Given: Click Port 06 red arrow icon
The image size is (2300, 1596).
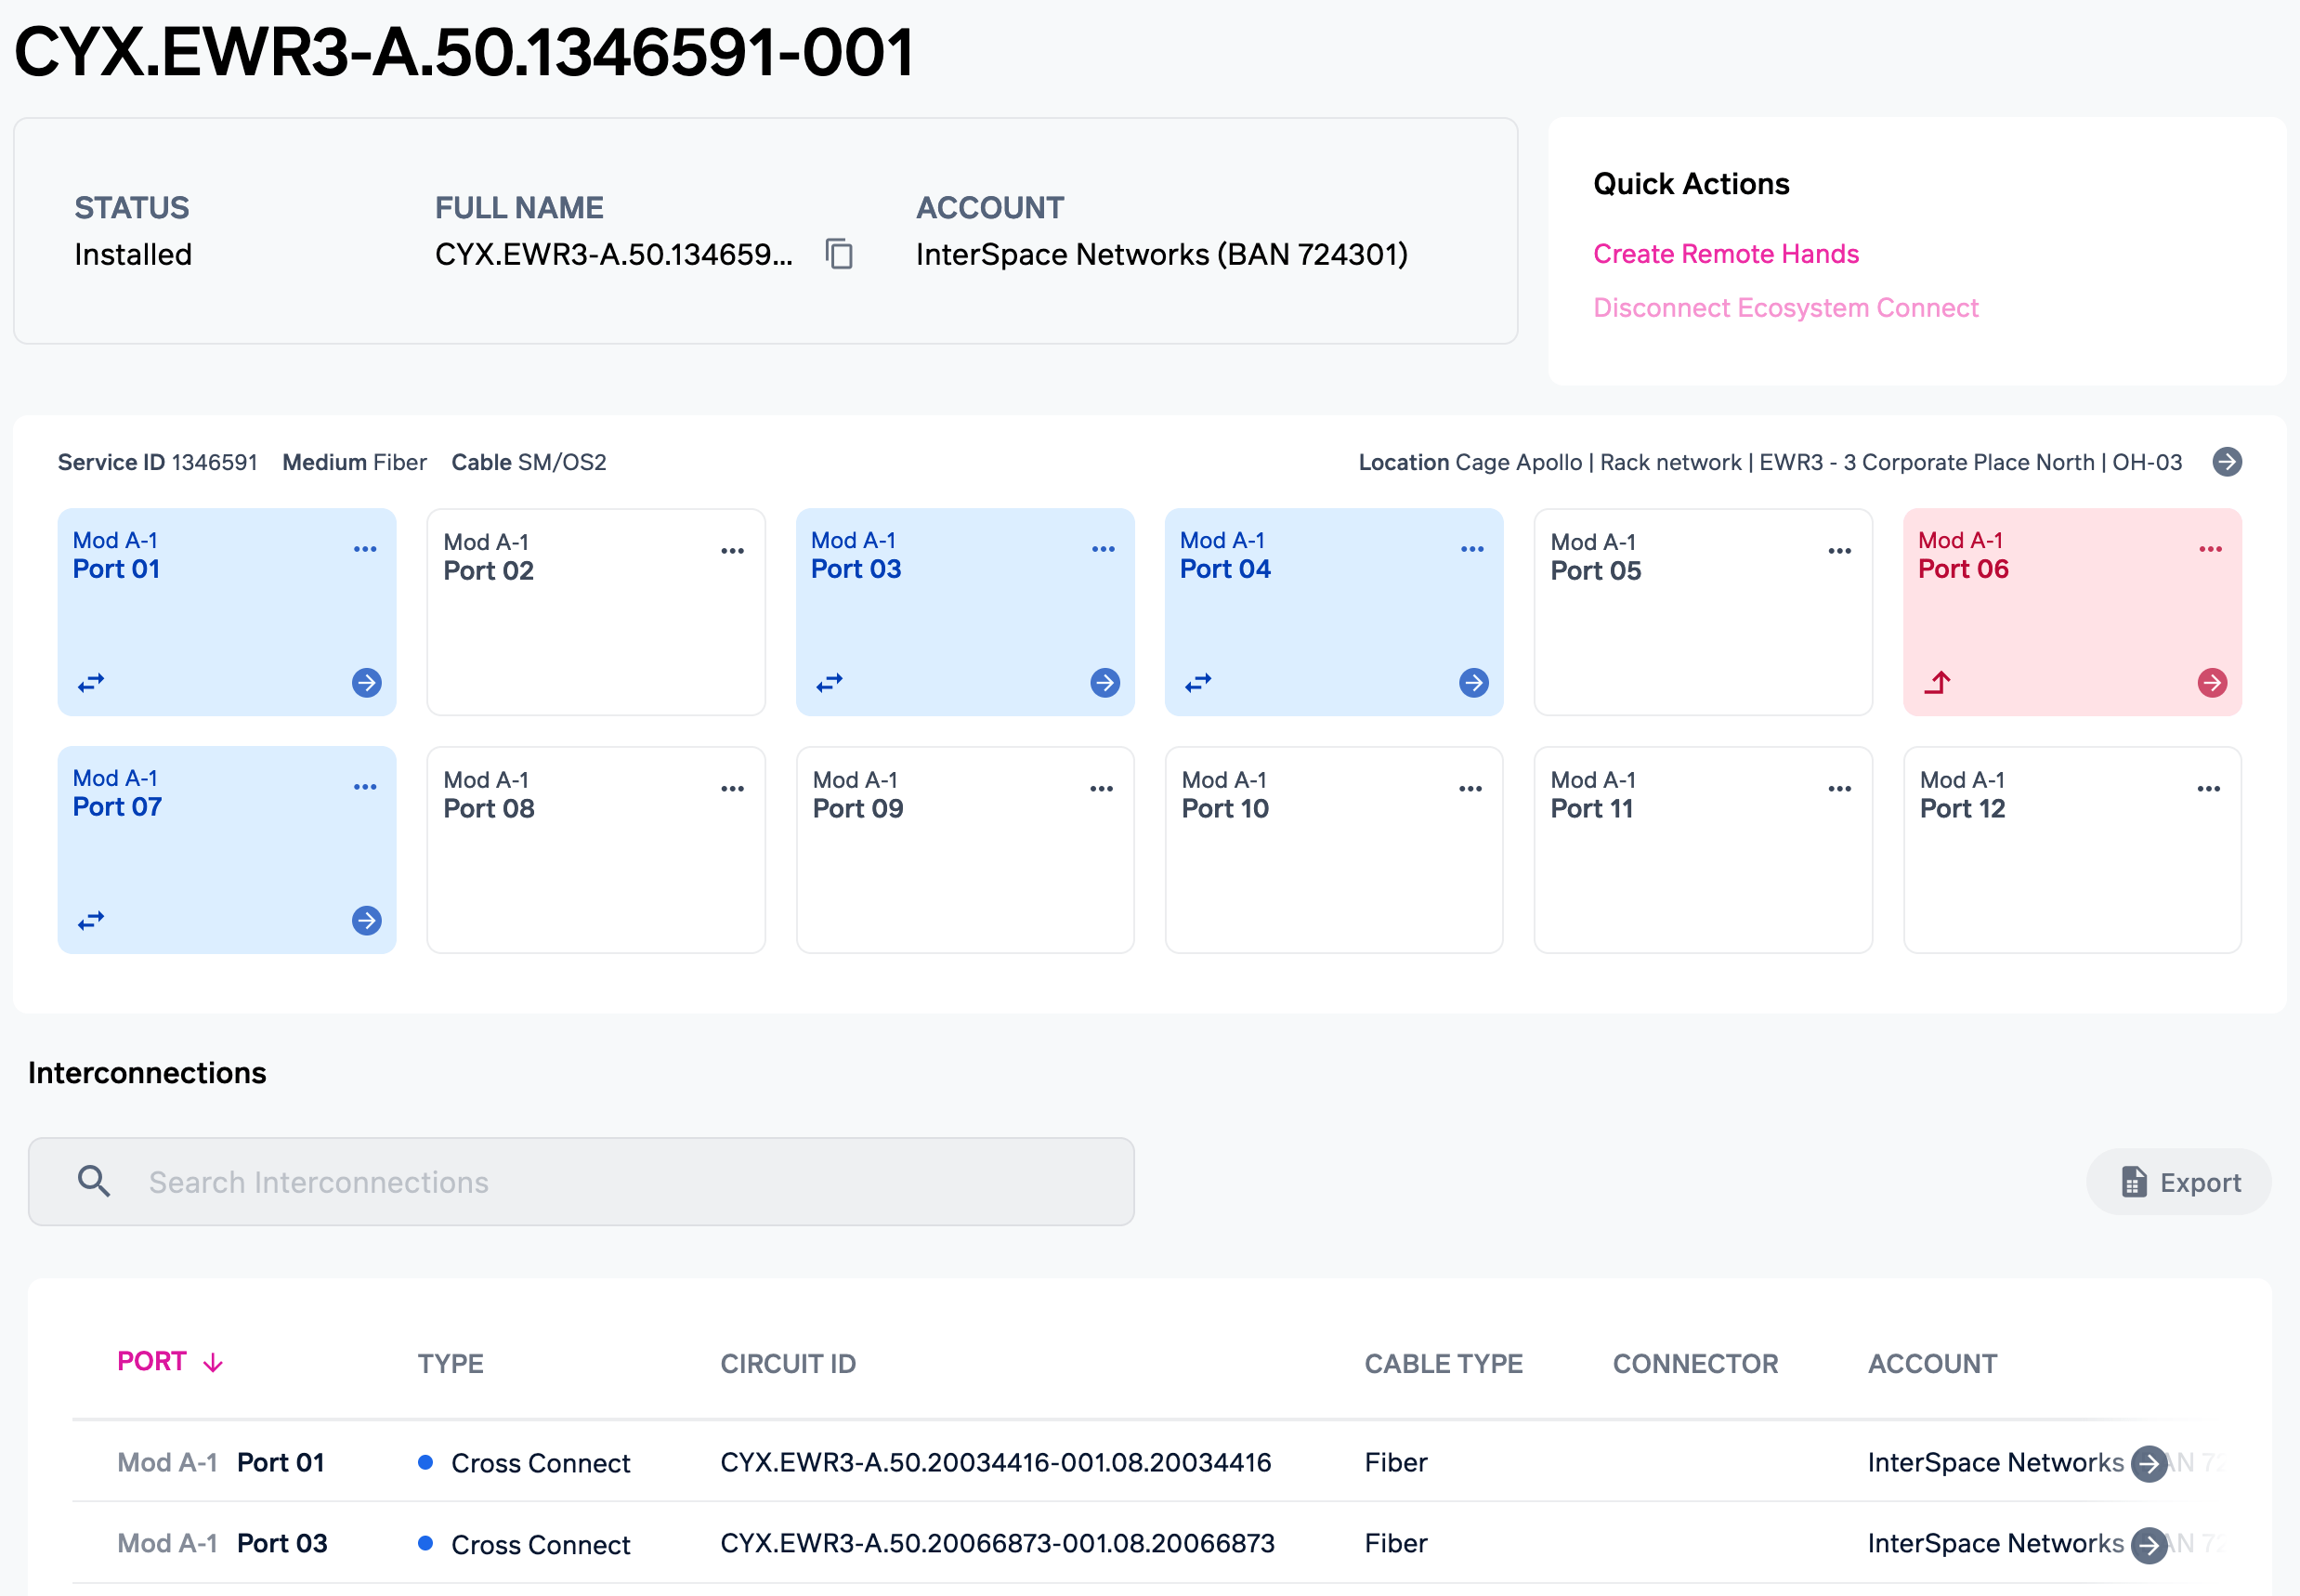Looking at the screenshot, I should pyautogui.click(x=2211, y=683).
